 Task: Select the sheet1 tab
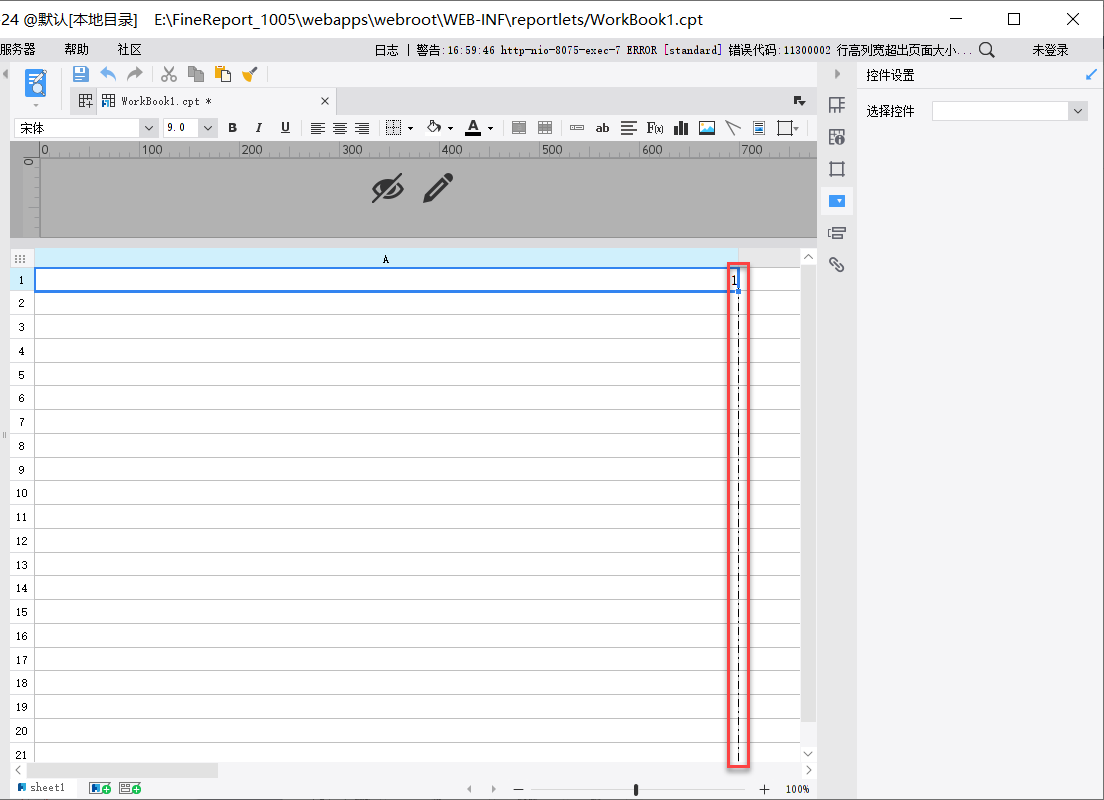(x=41, y=788)
